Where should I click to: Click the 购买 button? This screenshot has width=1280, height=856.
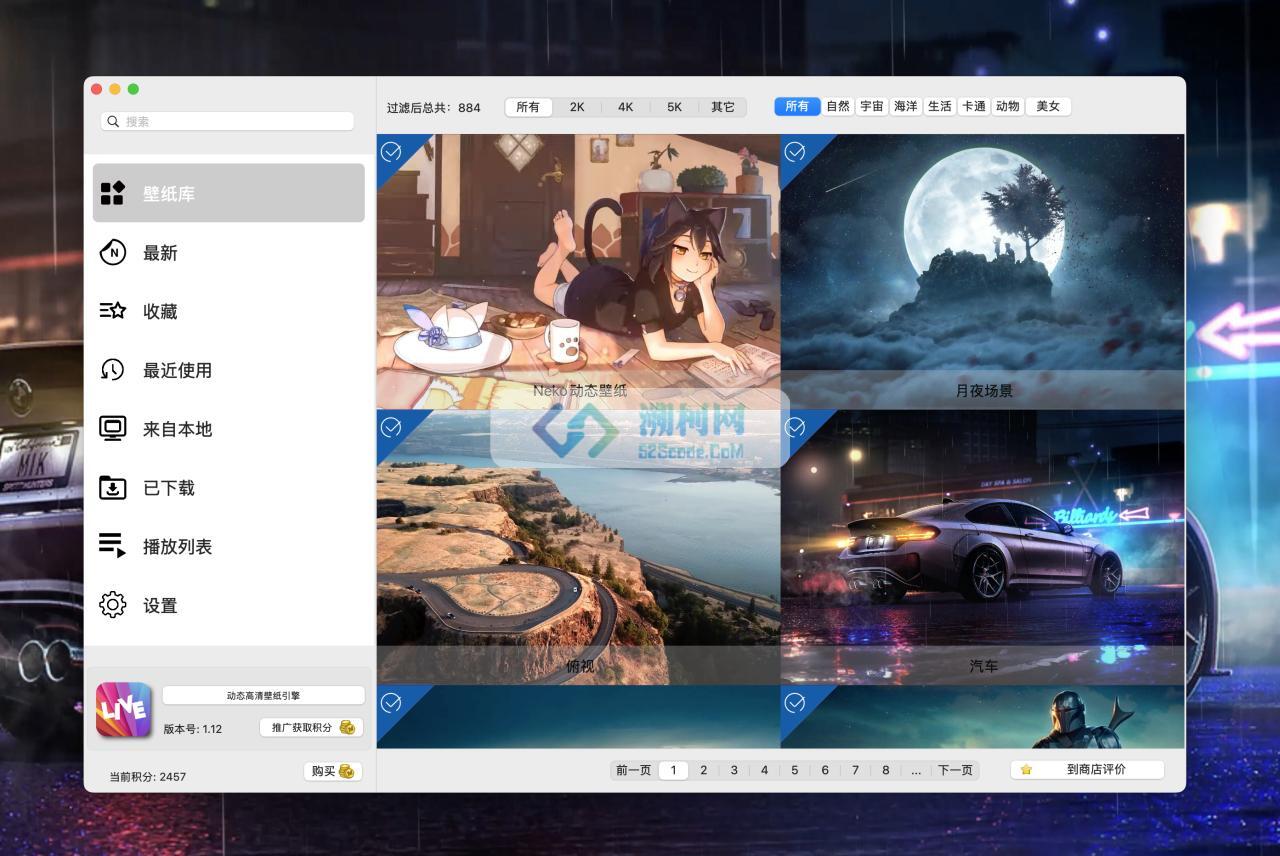tap(333, 771)
